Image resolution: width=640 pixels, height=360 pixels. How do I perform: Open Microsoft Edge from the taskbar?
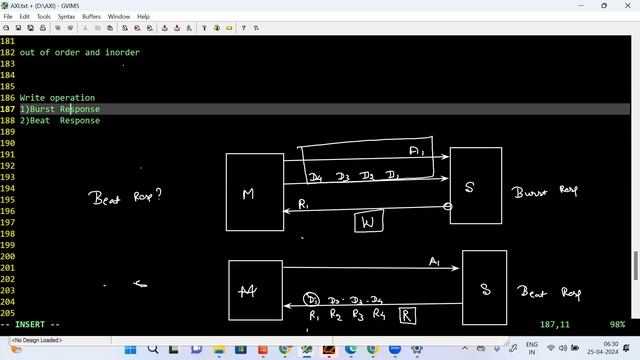click(351, 350)
